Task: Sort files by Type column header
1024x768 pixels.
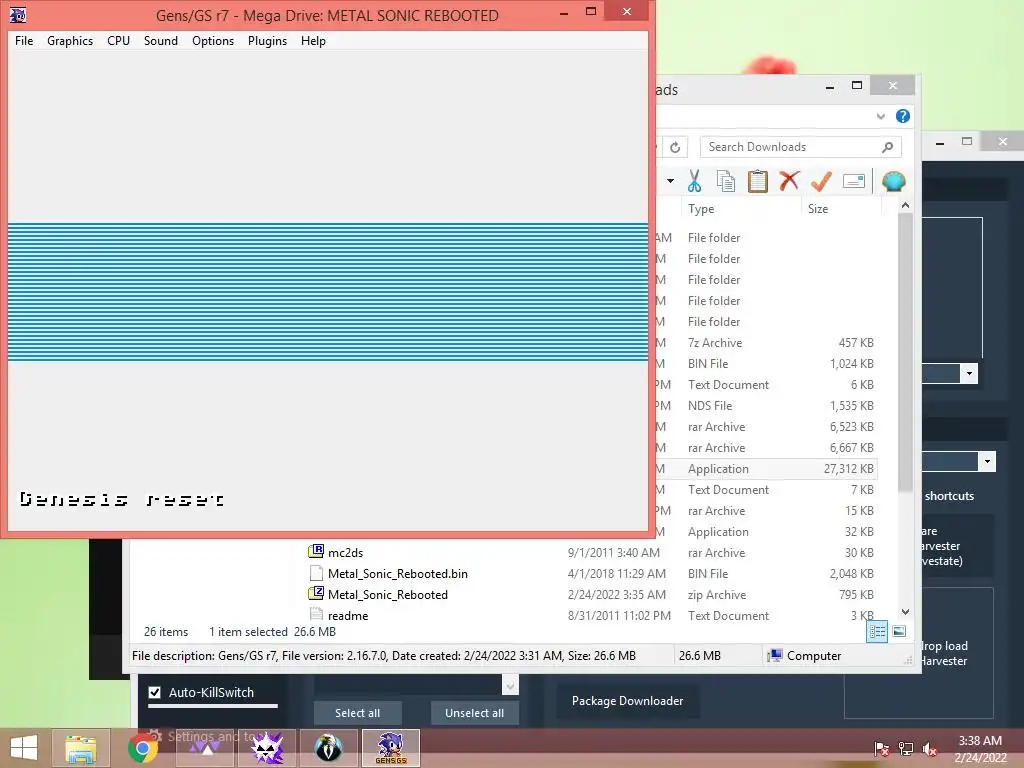Action: [x=701, y=209]
